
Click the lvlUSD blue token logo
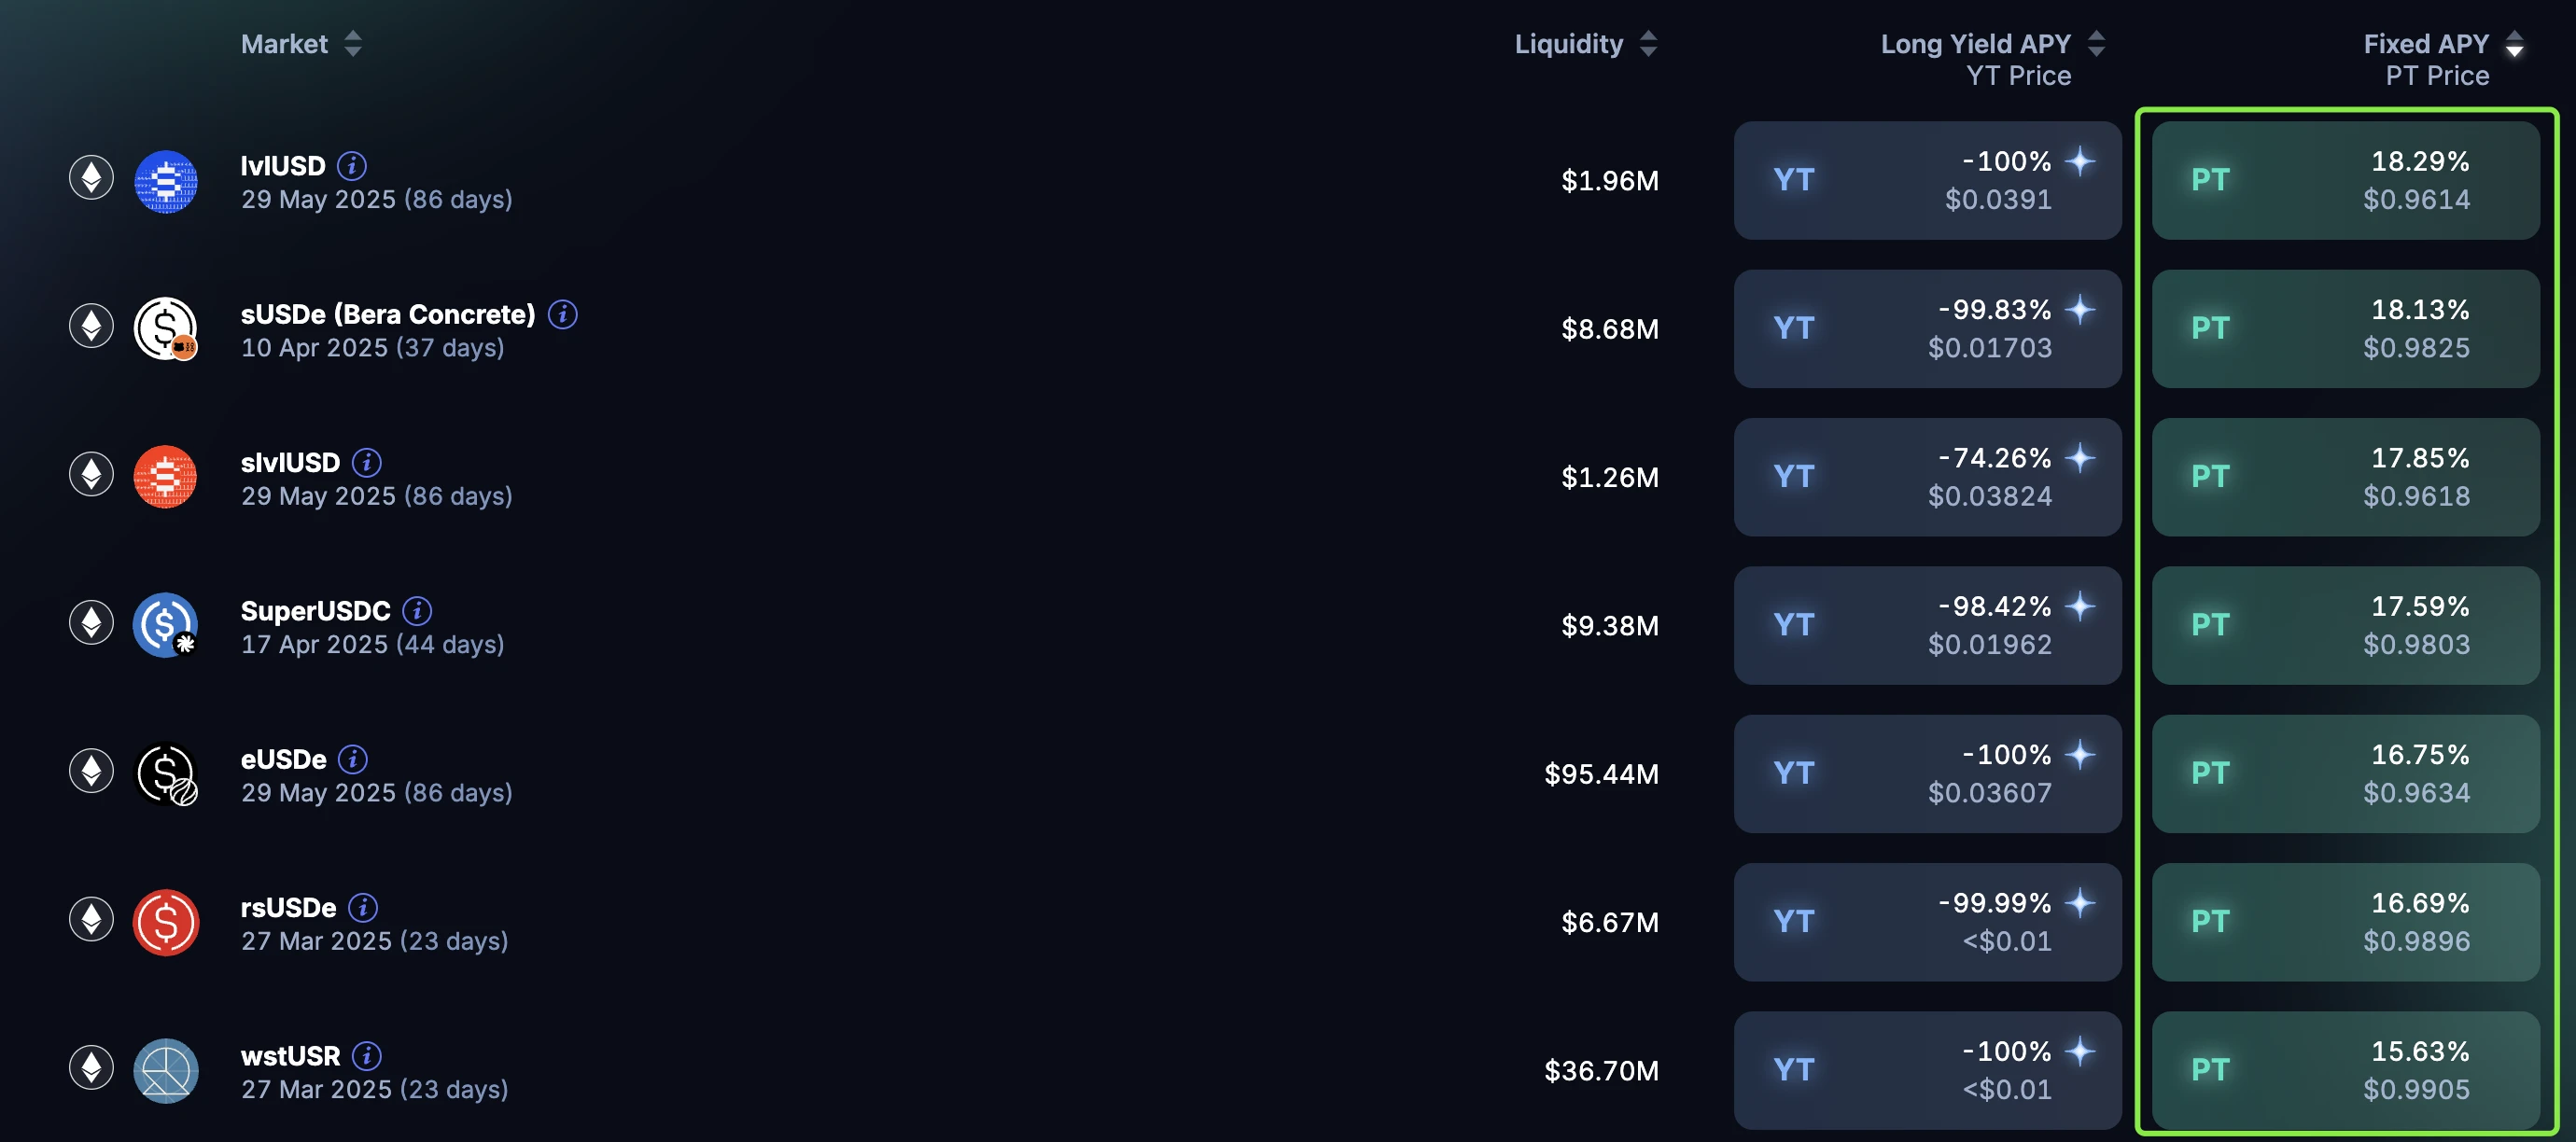point(166,181)
